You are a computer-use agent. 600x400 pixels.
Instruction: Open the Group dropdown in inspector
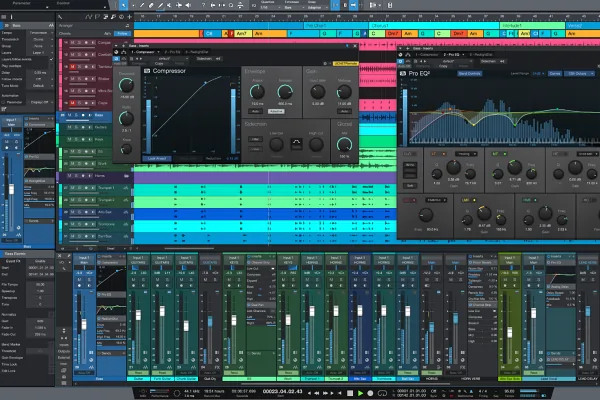[41, 46]
